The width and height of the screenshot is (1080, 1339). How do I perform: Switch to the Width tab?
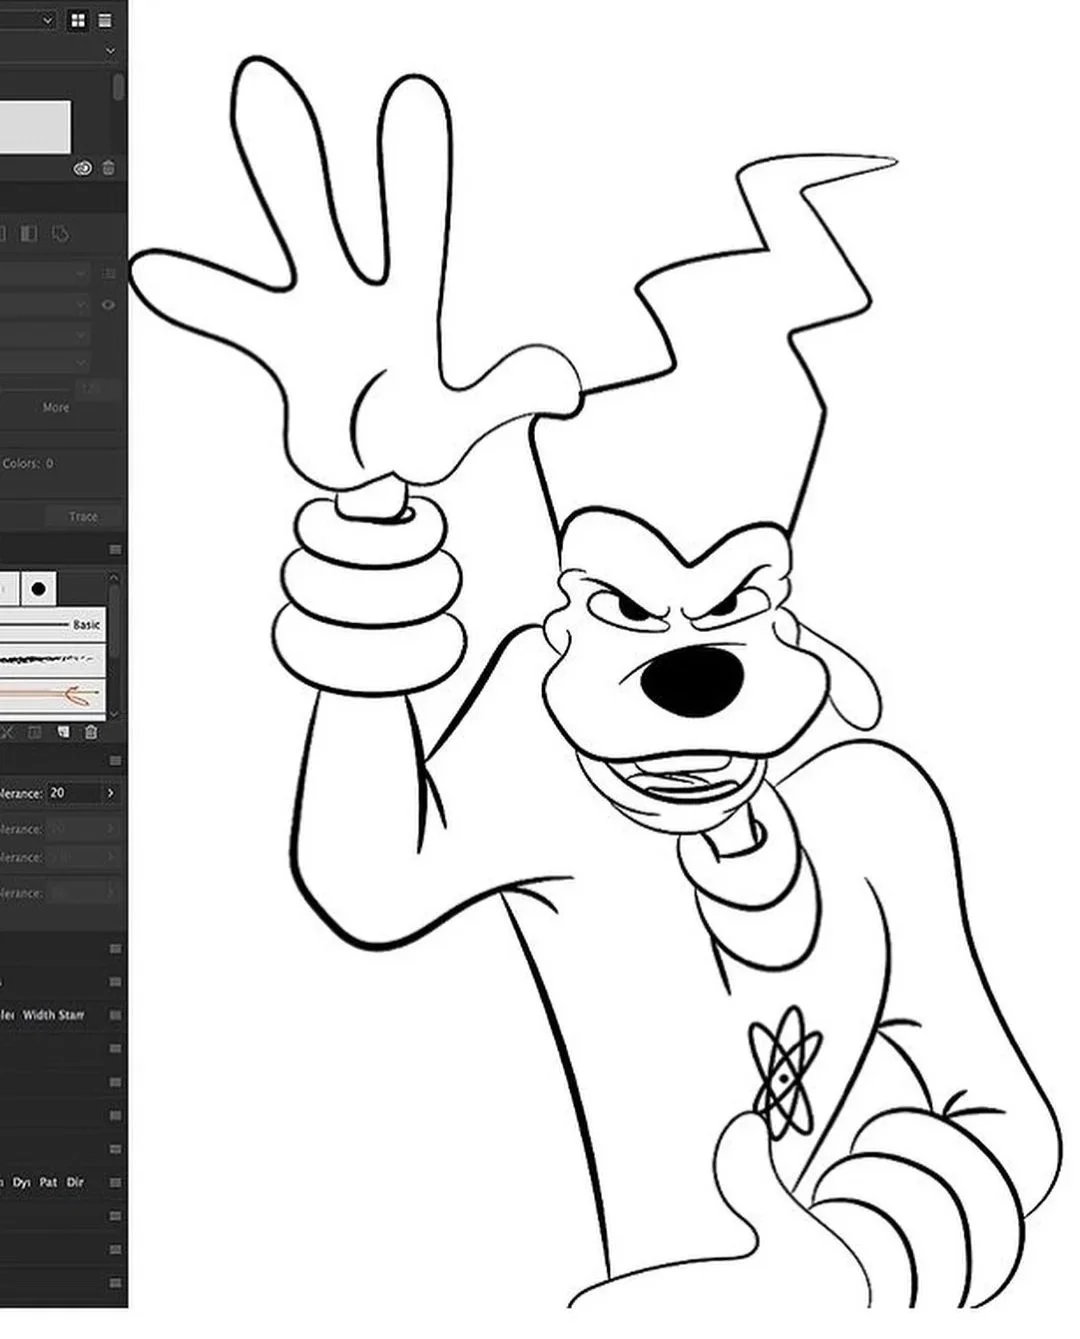pos(38,1015)
